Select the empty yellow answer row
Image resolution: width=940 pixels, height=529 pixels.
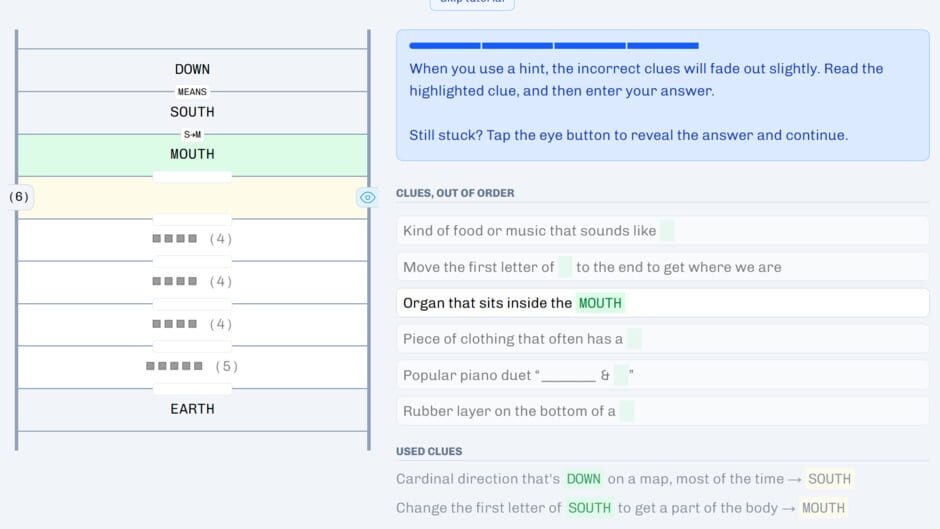[192, 198]
